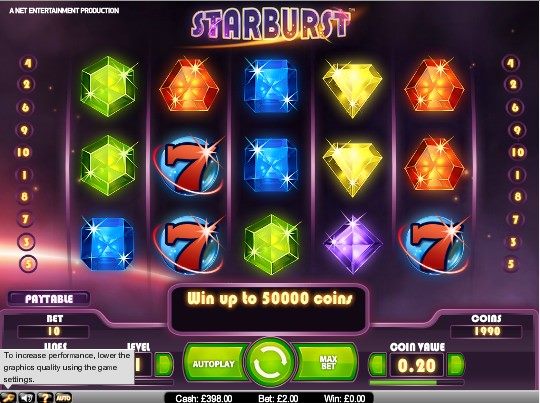Open game settings wrench icon
Image resolution: width=540 pixels, height=403 pixels.
tap(8, 397)
